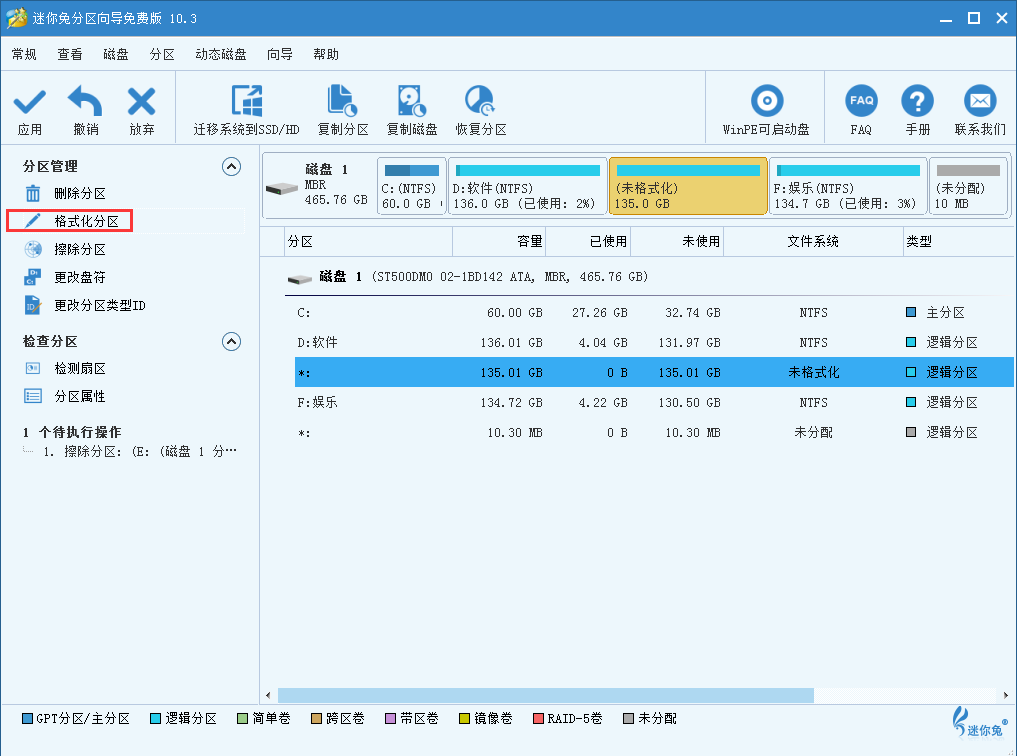This screenshot has height=756, width=1017.
Task: Sort by the 分区 column header
Action: pyautogui.click(x=368, y=241)
